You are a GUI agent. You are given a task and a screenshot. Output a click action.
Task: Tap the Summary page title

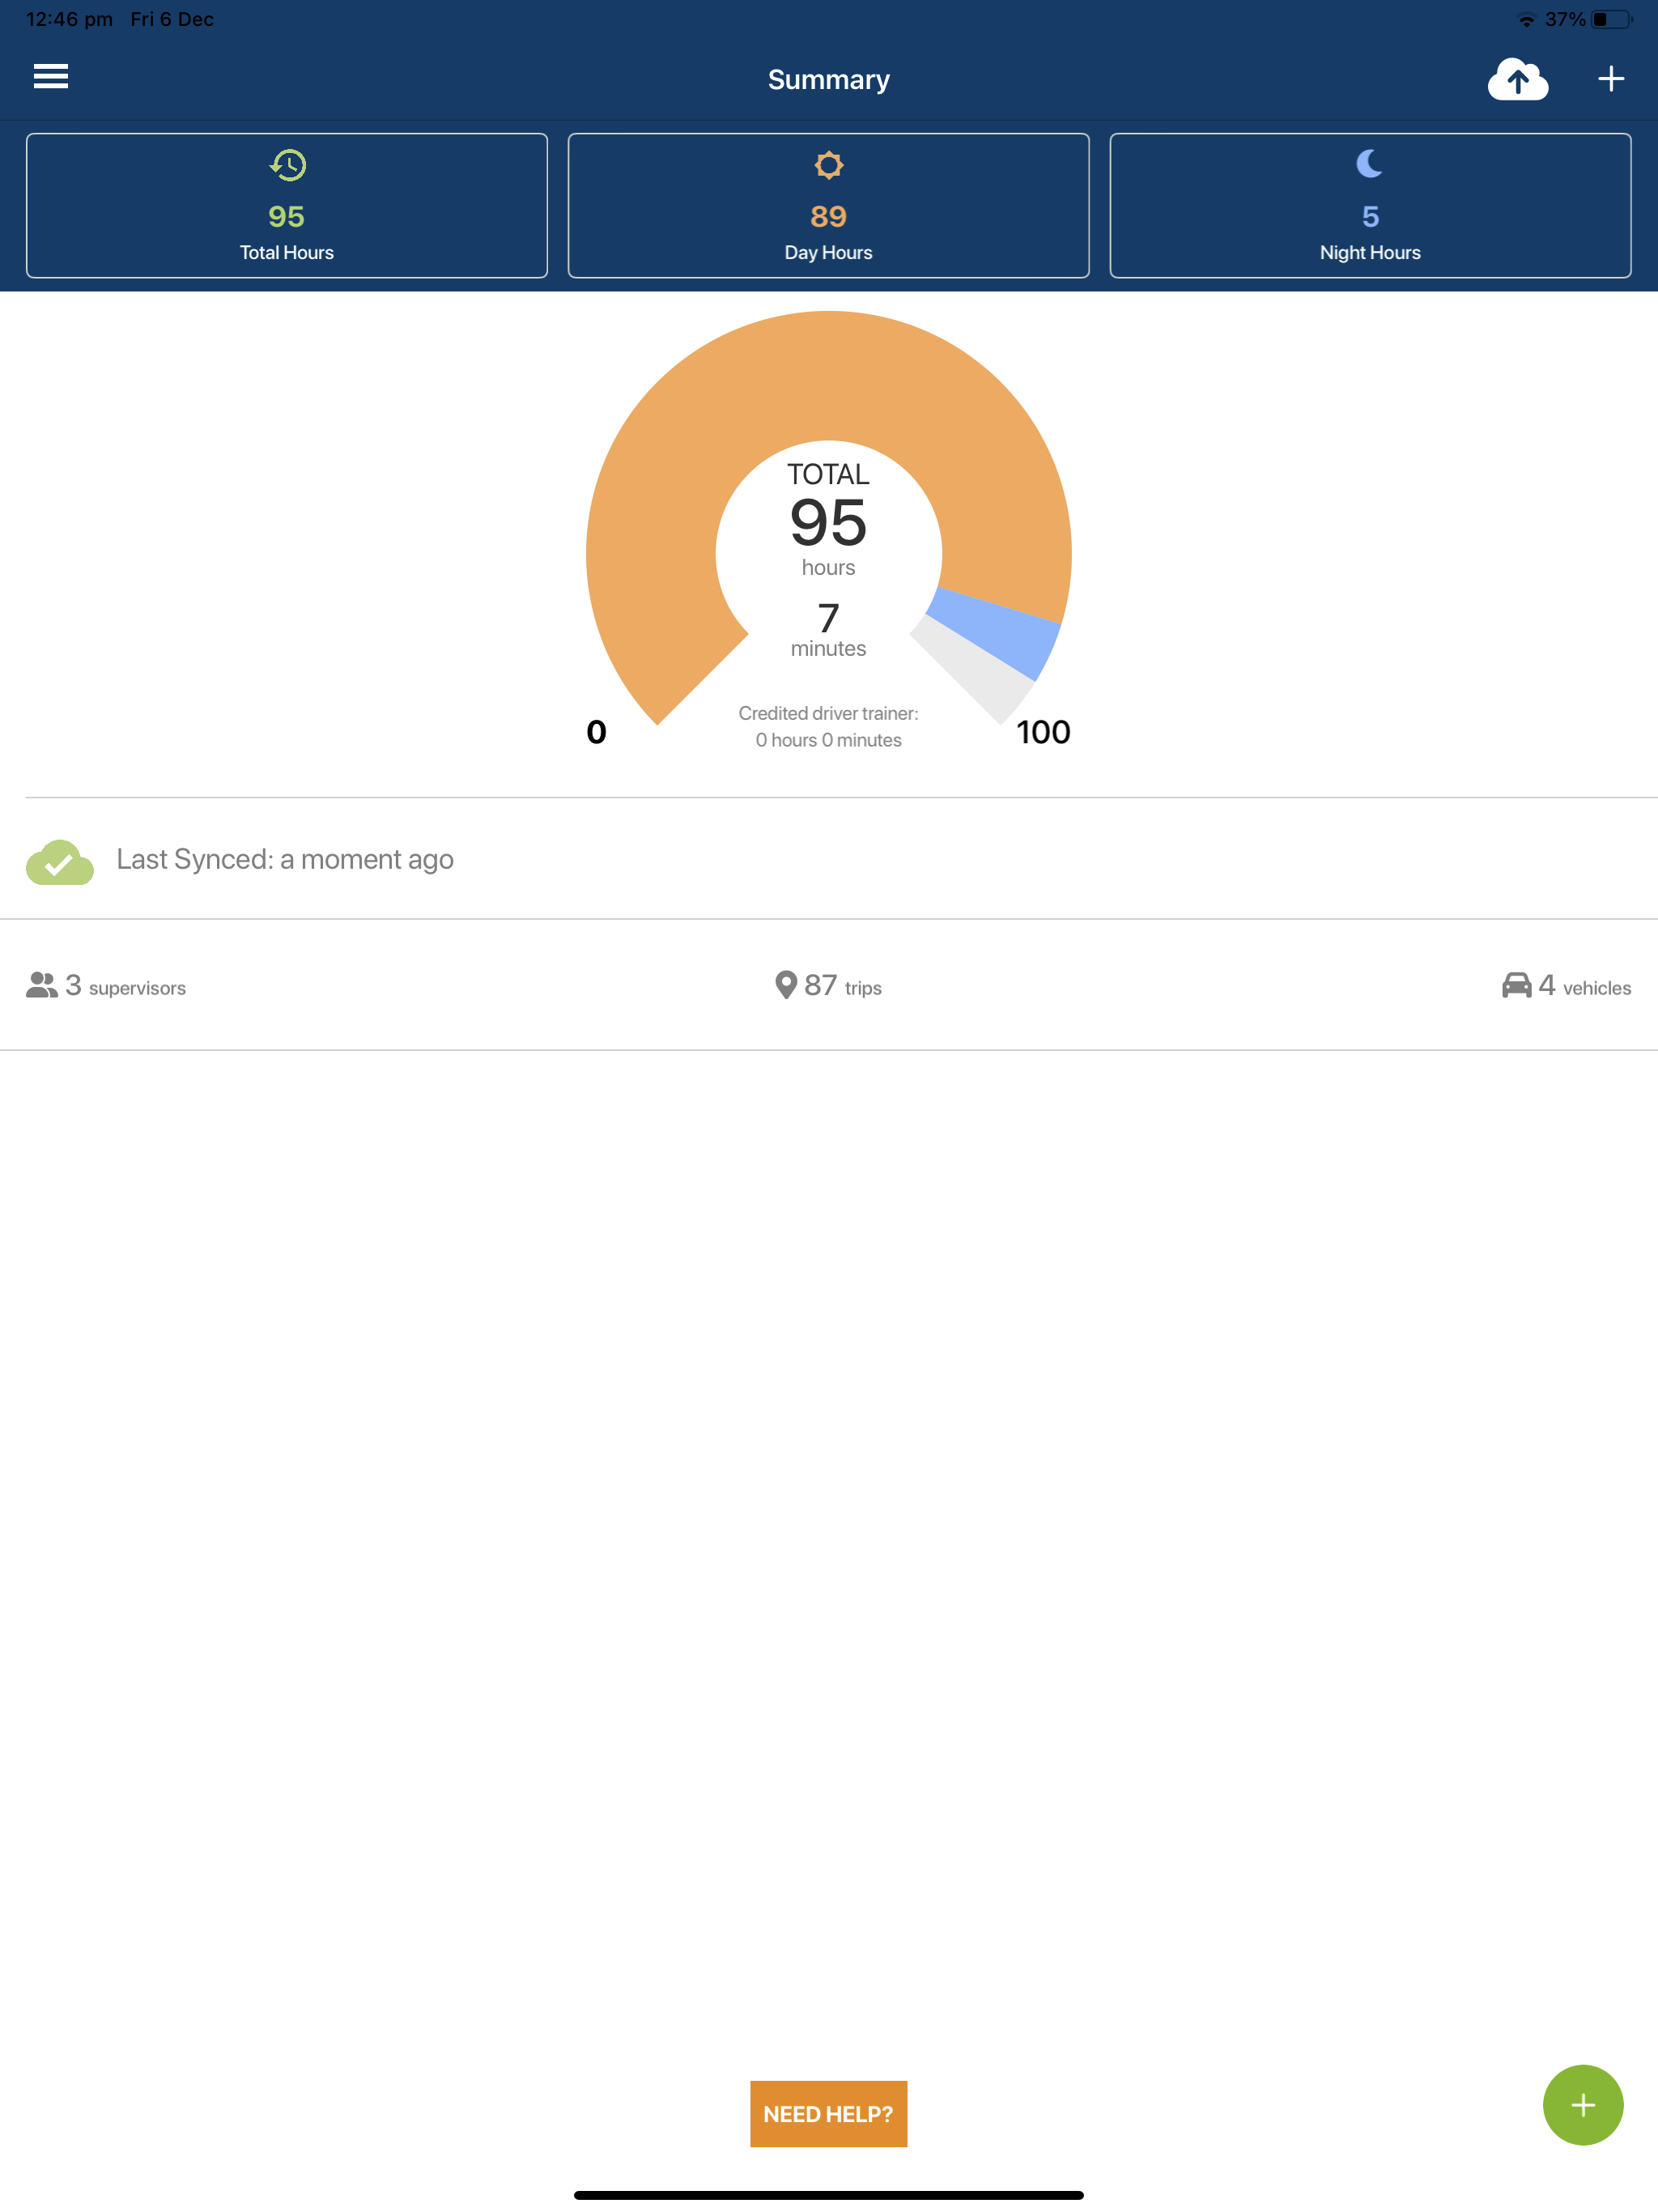click(828, 79)
